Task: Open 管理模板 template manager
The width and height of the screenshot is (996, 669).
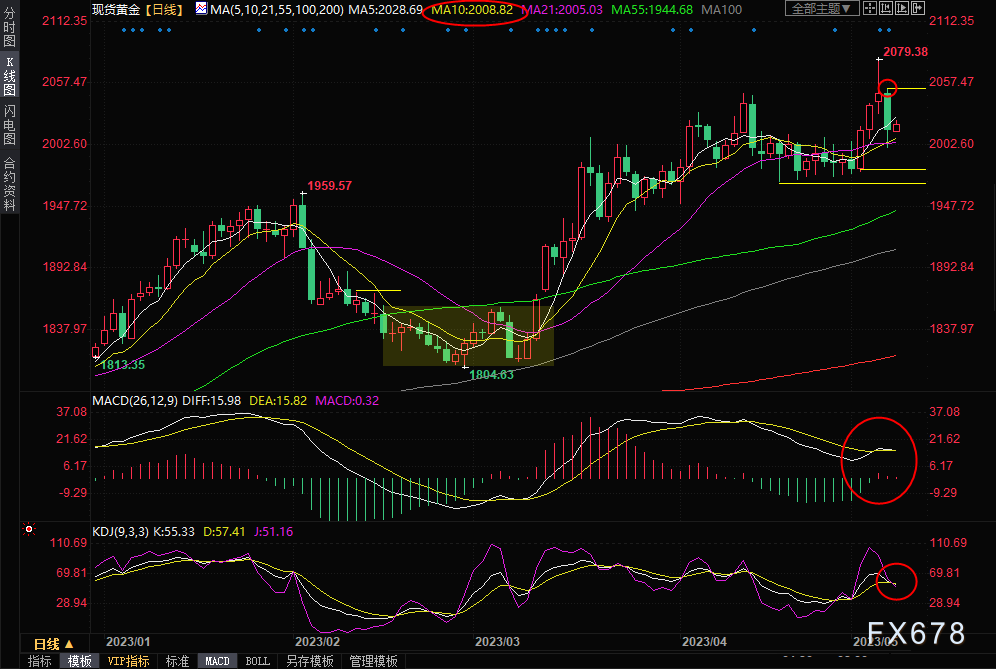Action: pos(374,661)
